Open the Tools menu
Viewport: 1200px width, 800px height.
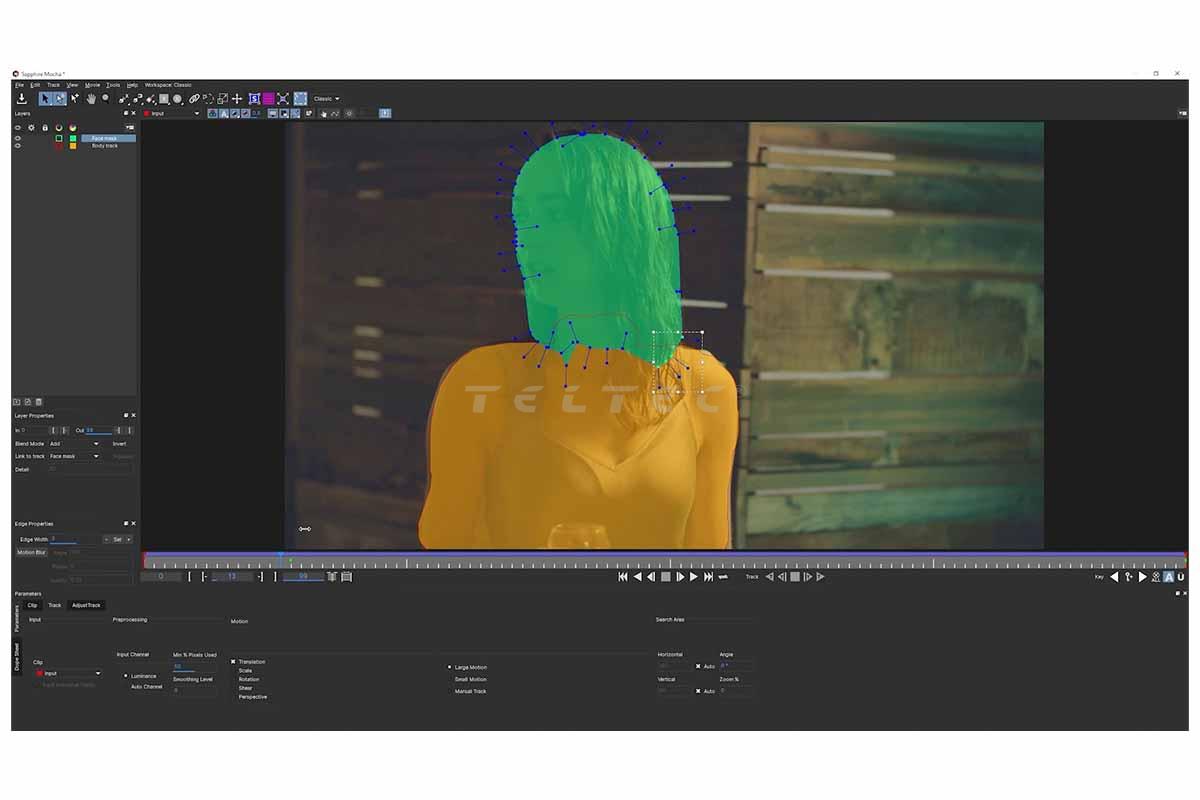tap(113, 85)
